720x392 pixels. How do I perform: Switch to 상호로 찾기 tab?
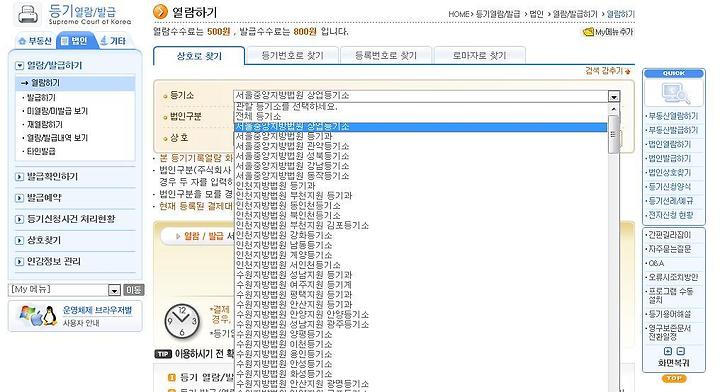coord(199,56)
